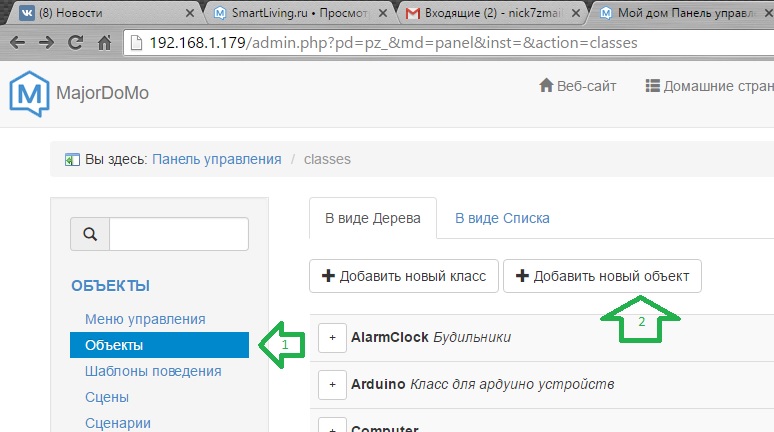Go to Панель управления breadcrumb link

click(x=217, y=159)
